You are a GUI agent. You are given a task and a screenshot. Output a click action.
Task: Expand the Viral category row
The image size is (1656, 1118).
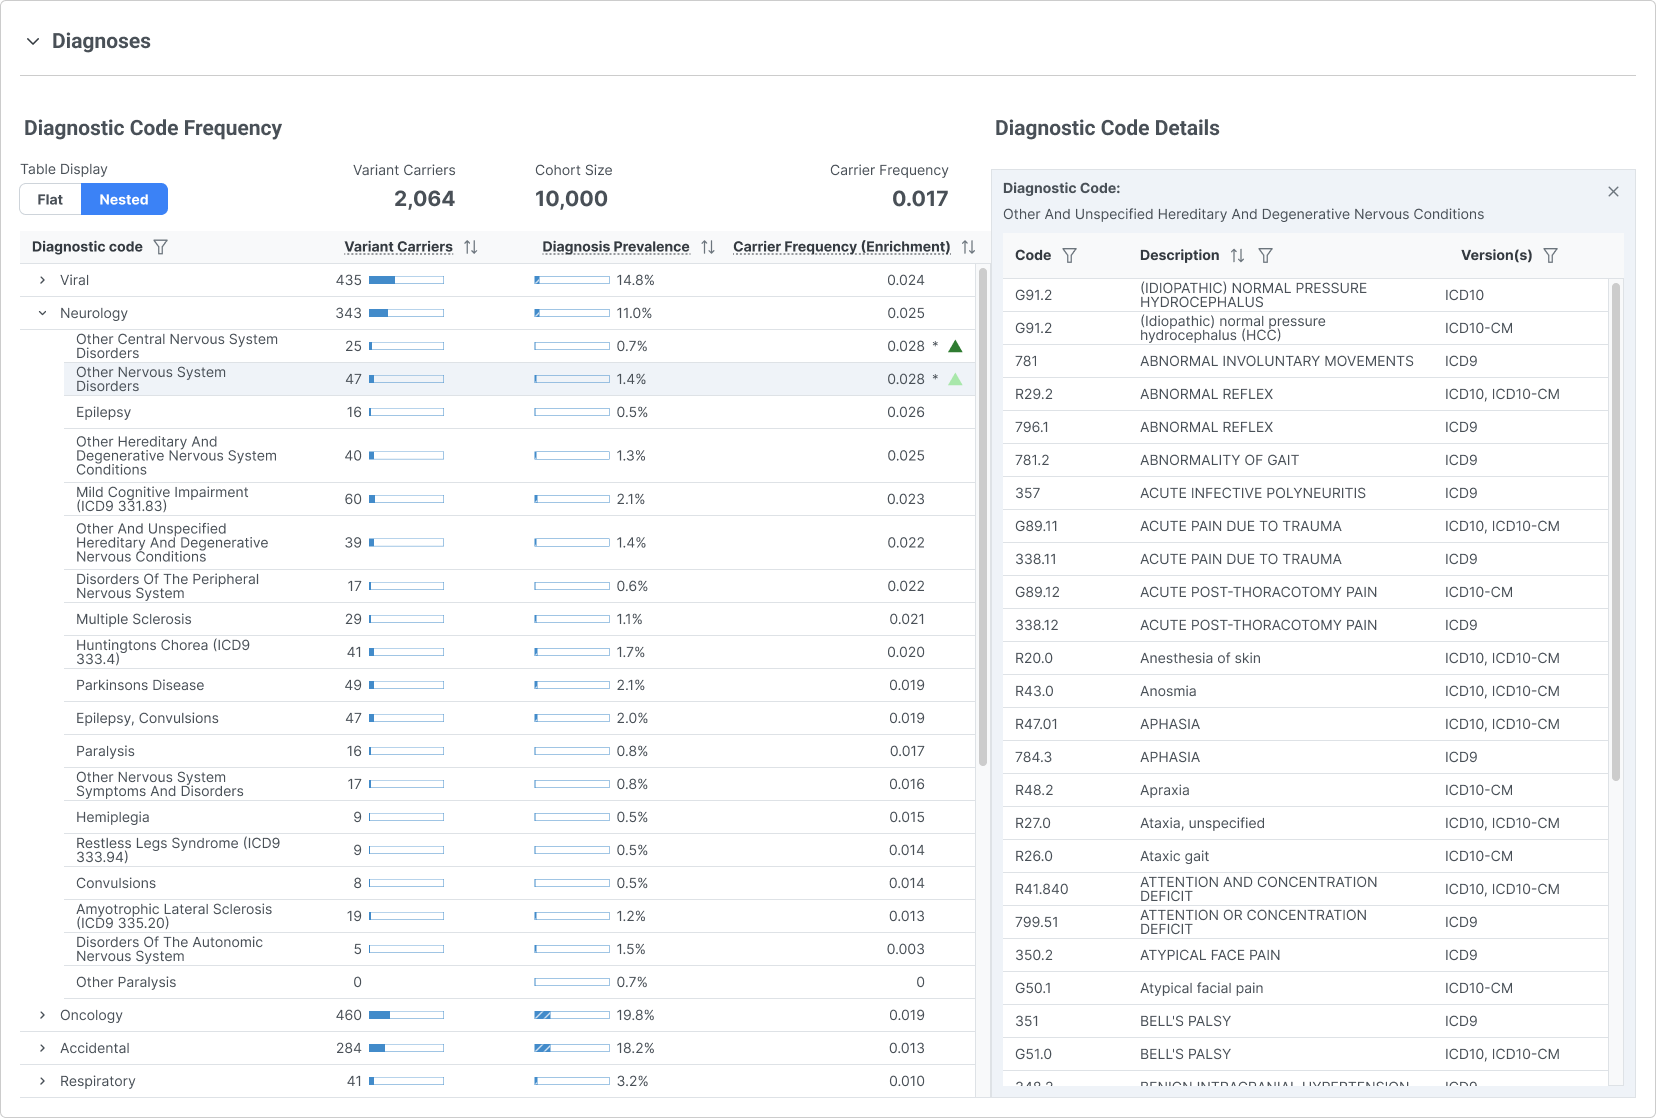[42, 280]
